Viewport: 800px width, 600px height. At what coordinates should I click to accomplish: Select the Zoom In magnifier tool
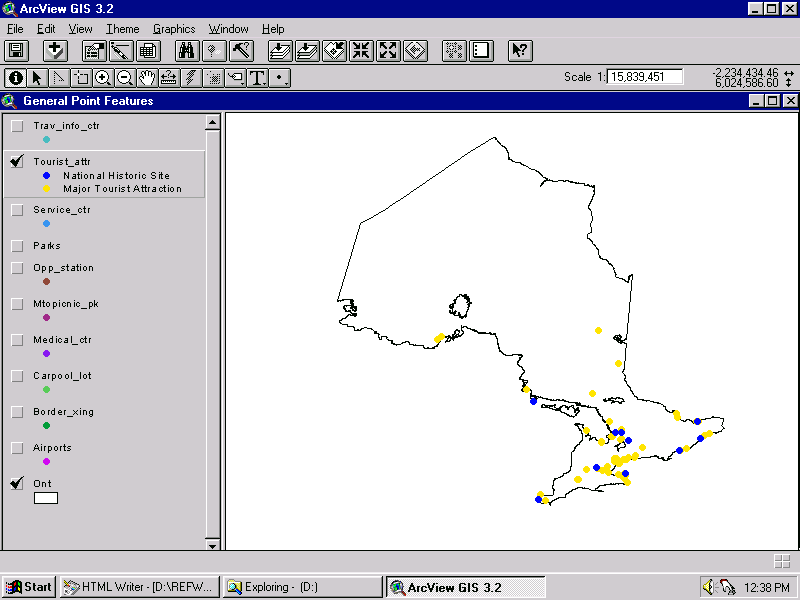[103, 78]
